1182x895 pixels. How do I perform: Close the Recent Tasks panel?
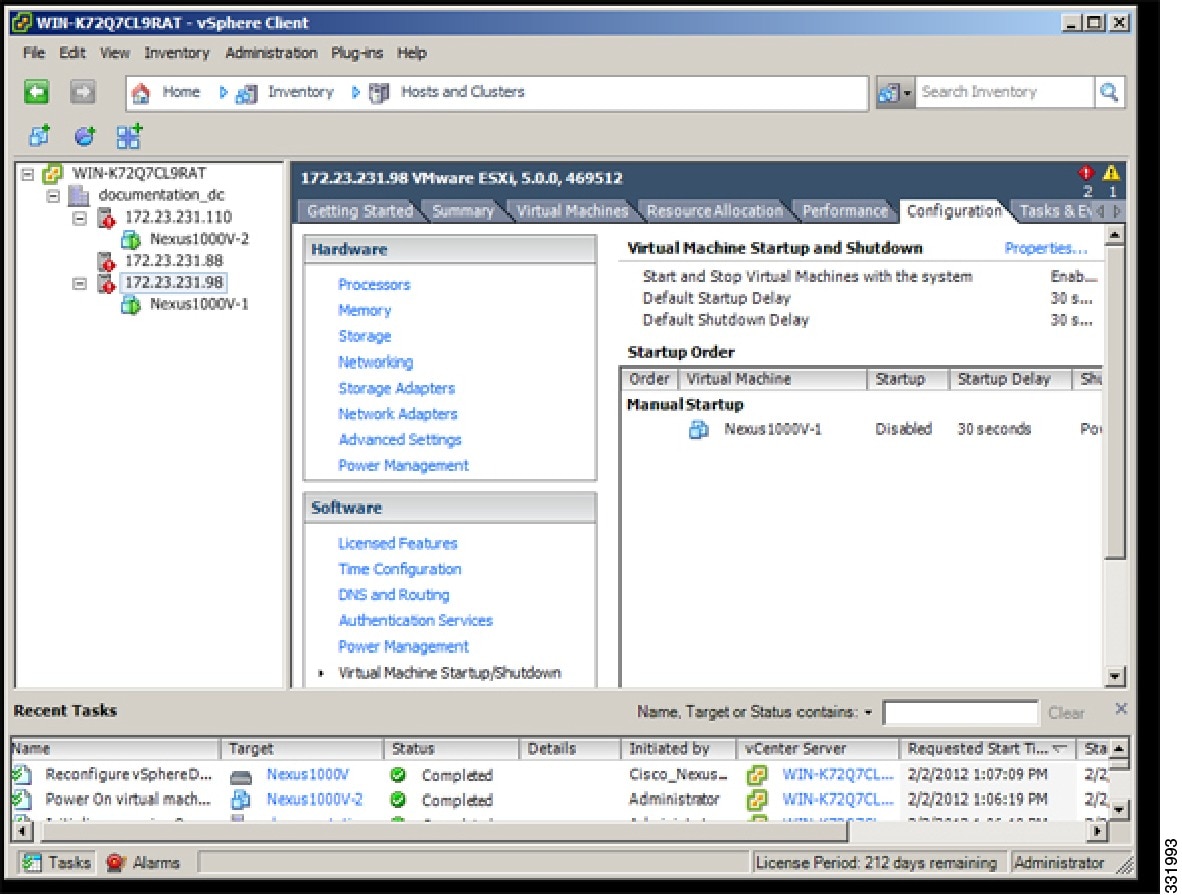pos(1121,709)
